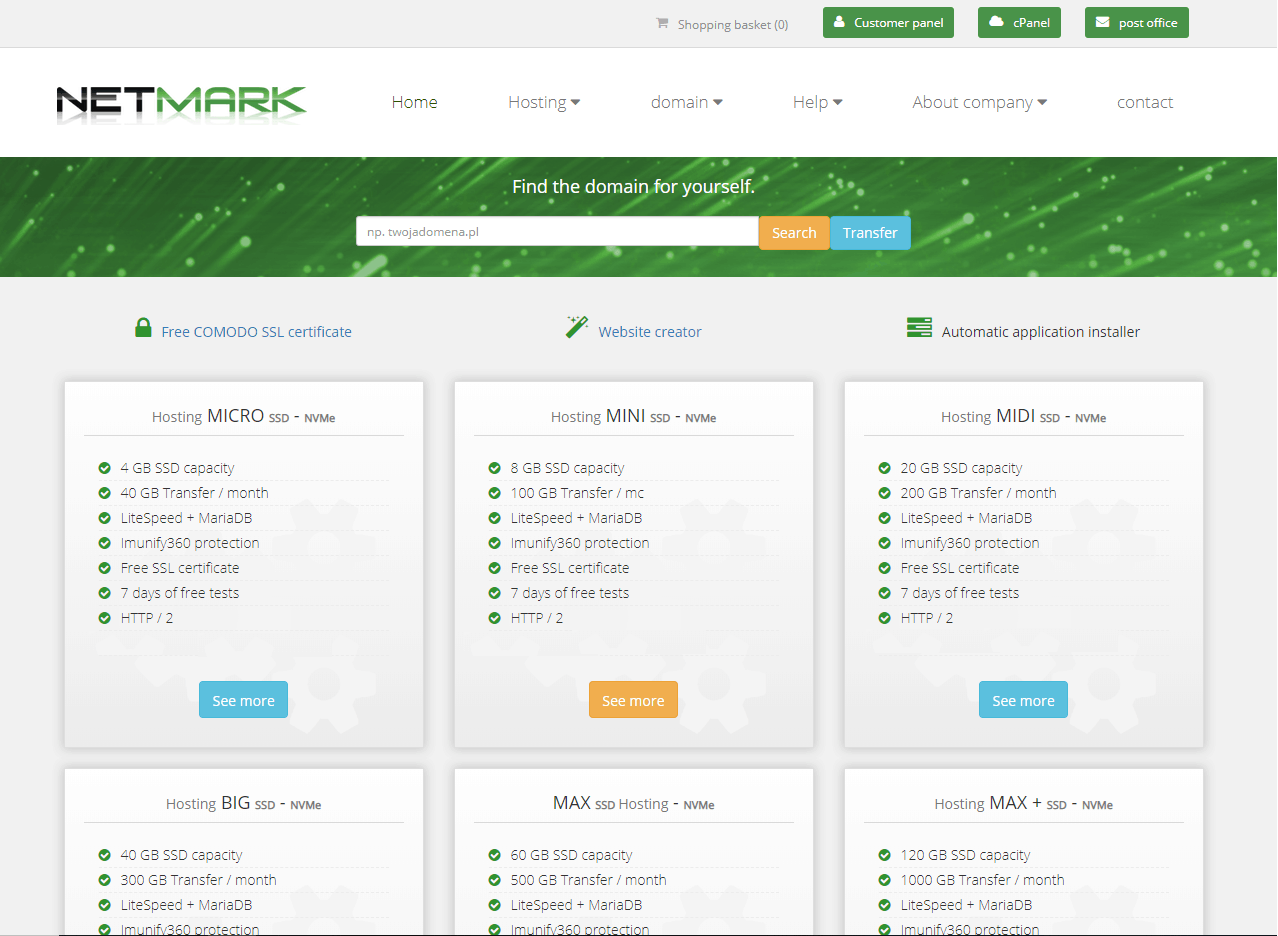Click MINI's Free SSL certificate text

point(570,568)
